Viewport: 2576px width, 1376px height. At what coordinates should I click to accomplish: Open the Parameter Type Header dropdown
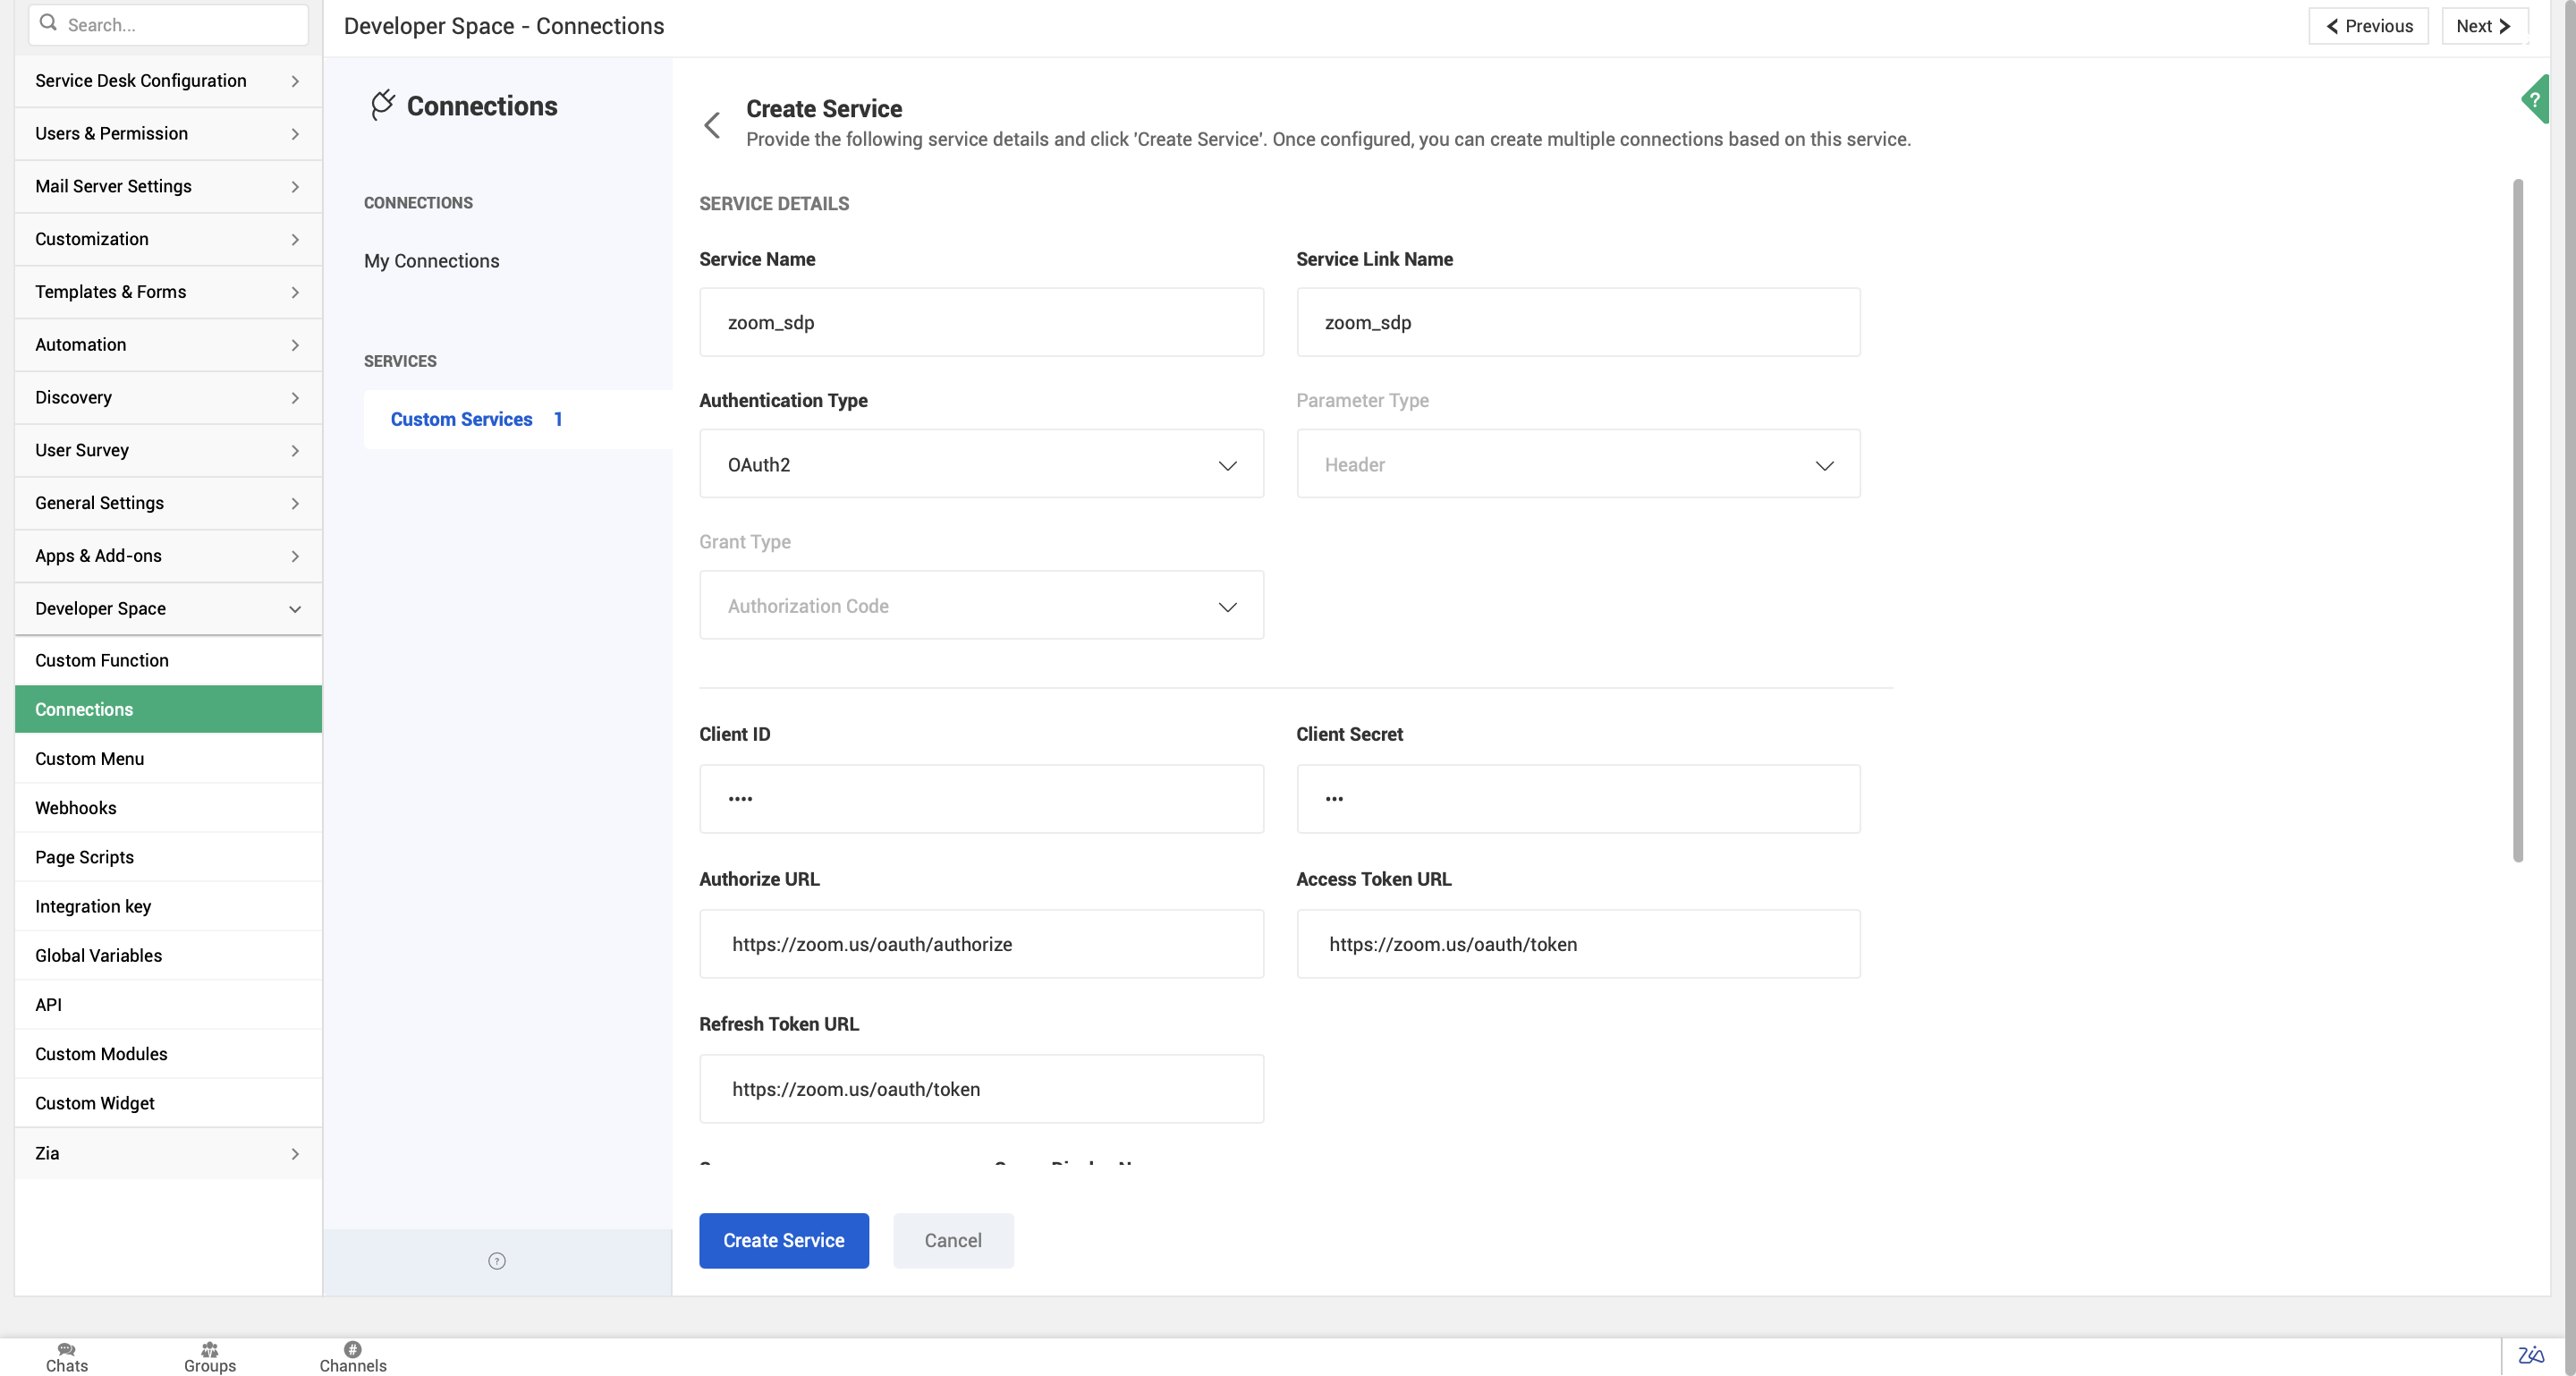[x=1578, y=464]
